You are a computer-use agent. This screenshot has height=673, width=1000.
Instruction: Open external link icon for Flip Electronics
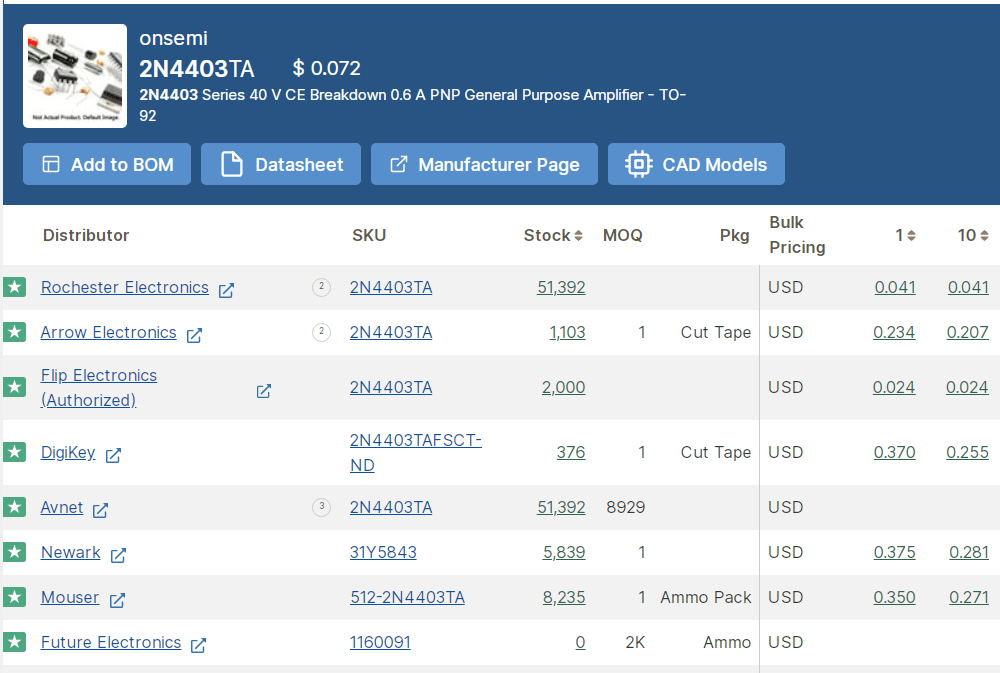(264, 391)
